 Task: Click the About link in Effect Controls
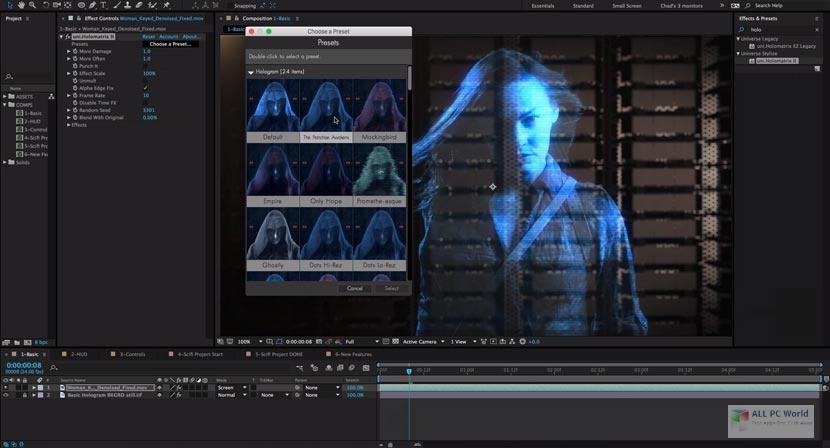191,37
